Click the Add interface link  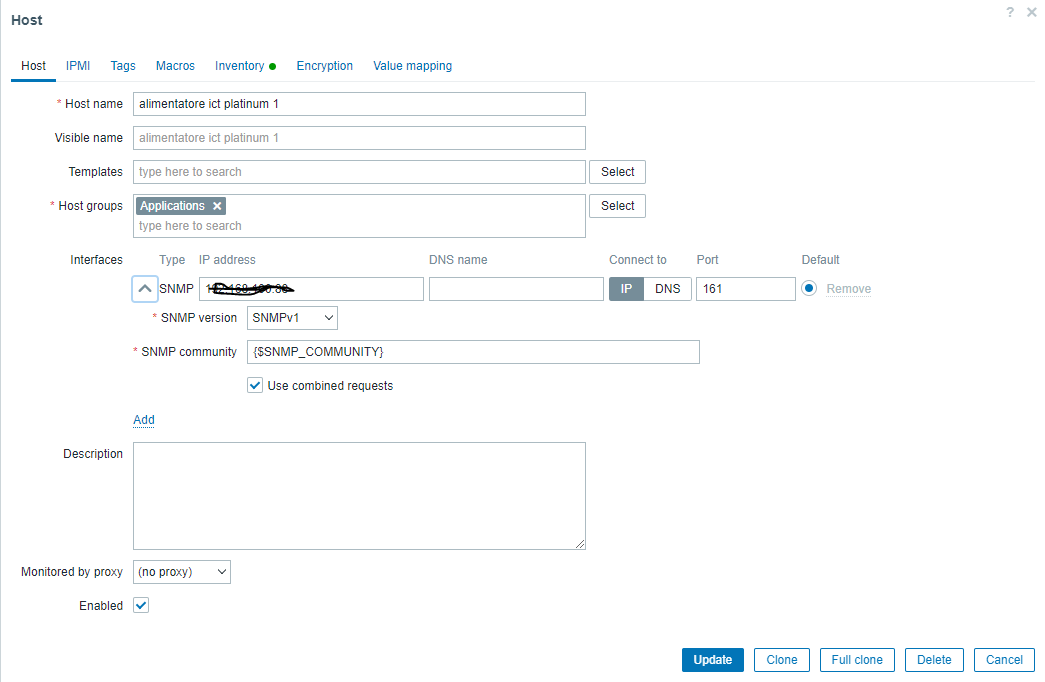tap(144, 420)
